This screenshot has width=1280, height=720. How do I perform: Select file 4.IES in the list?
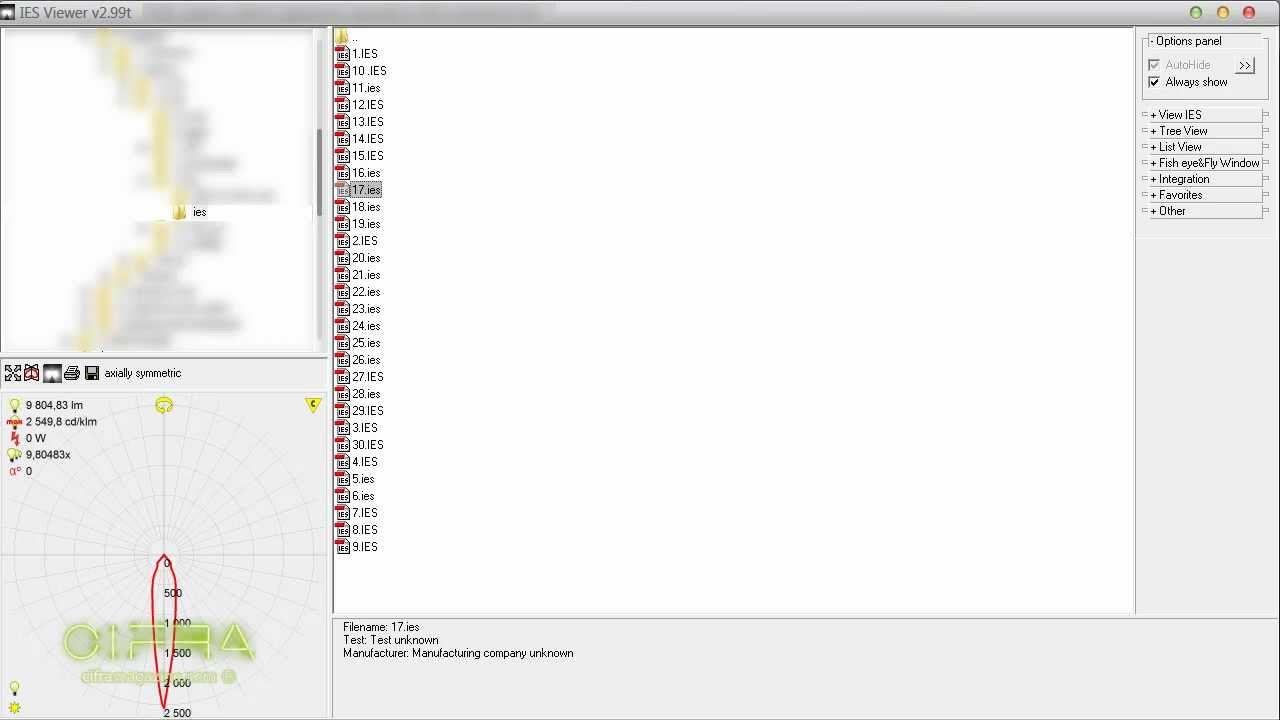(357, 462)
